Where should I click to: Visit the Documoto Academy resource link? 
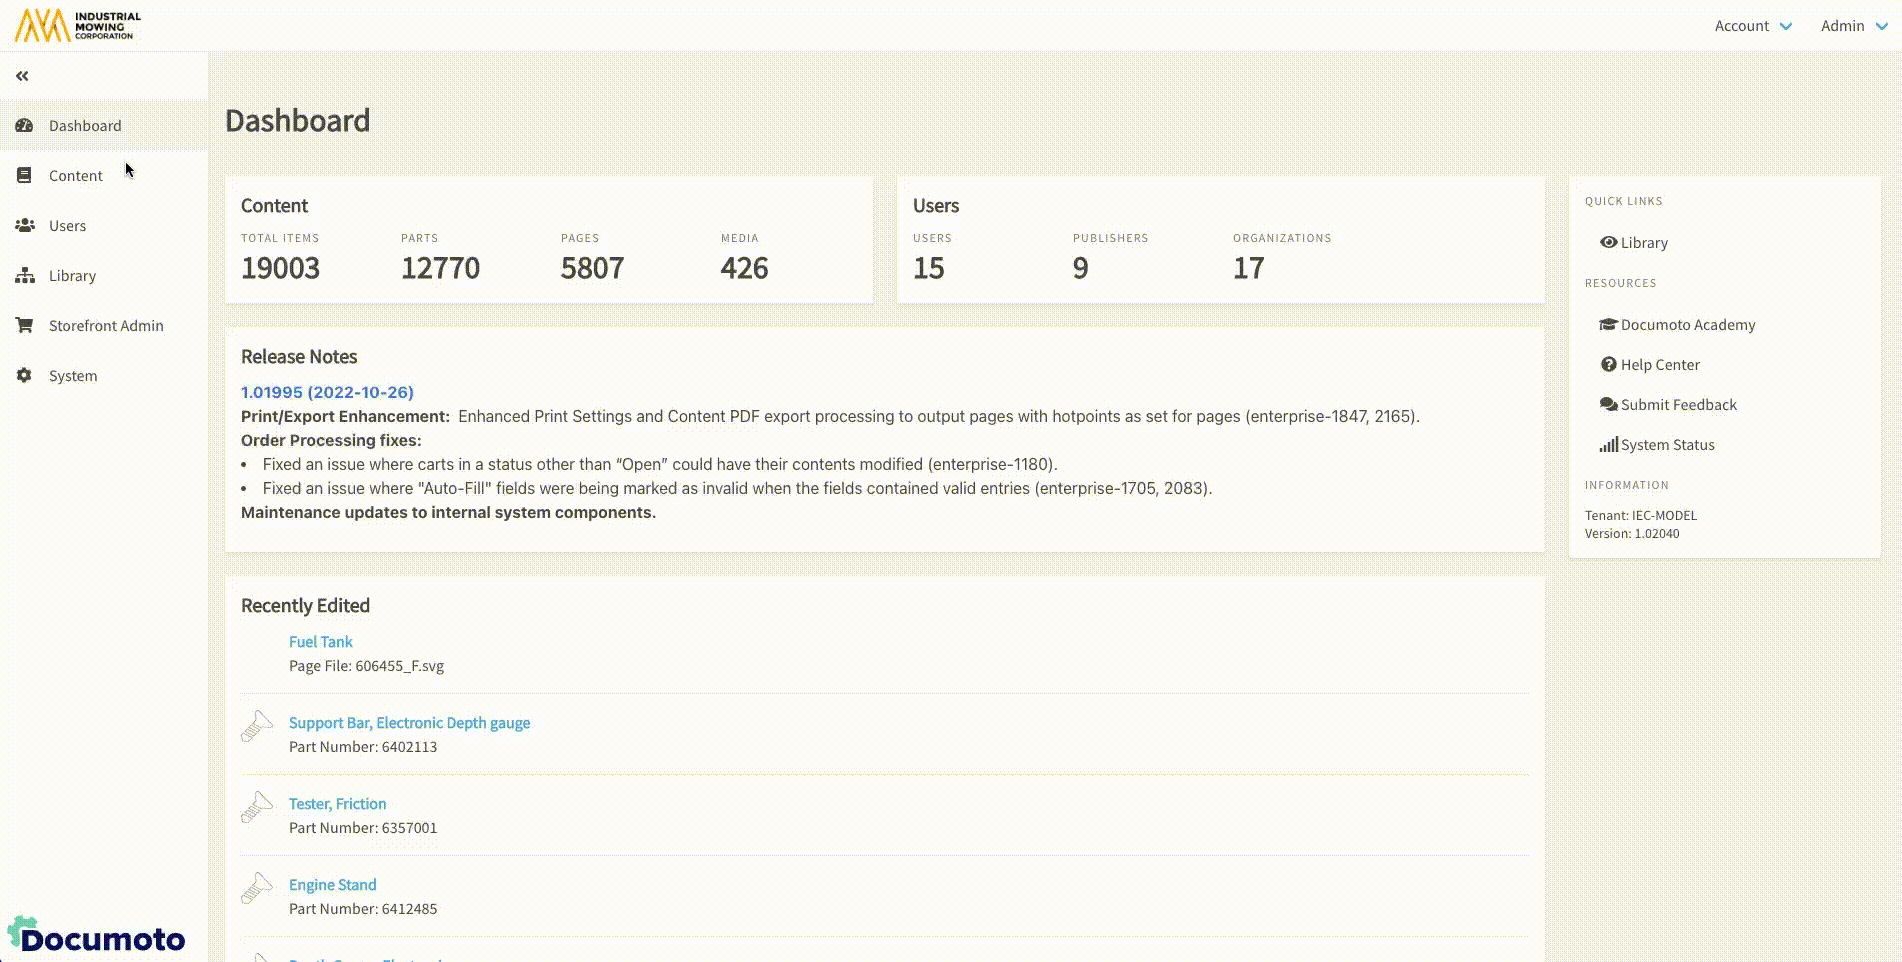(x=1687, y=325)
